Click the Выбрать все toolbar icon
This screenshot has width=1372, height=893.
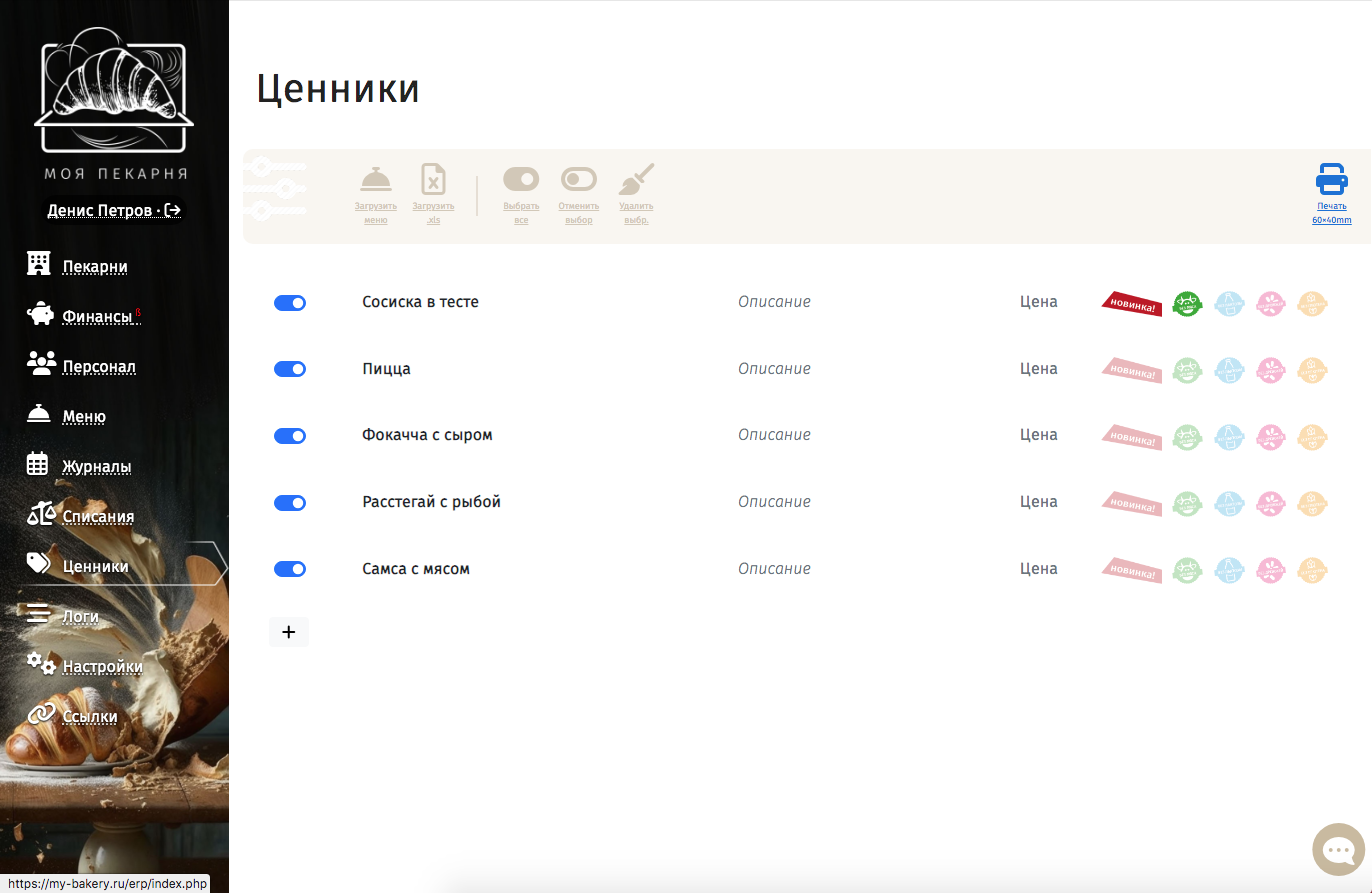pyautogui.click(x=521, y=179)
